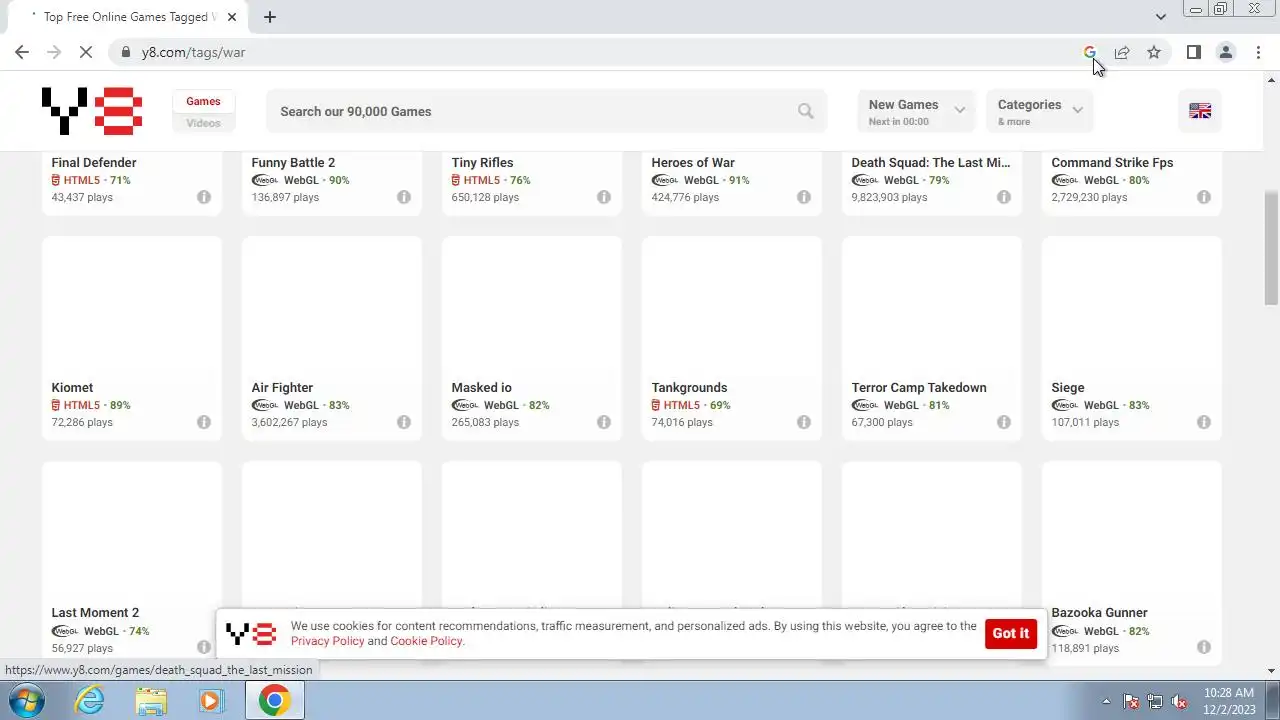This screenshot has width=1280, height=720.
Task: Open the Privacy Policy link
Action: tap(327, 641)
